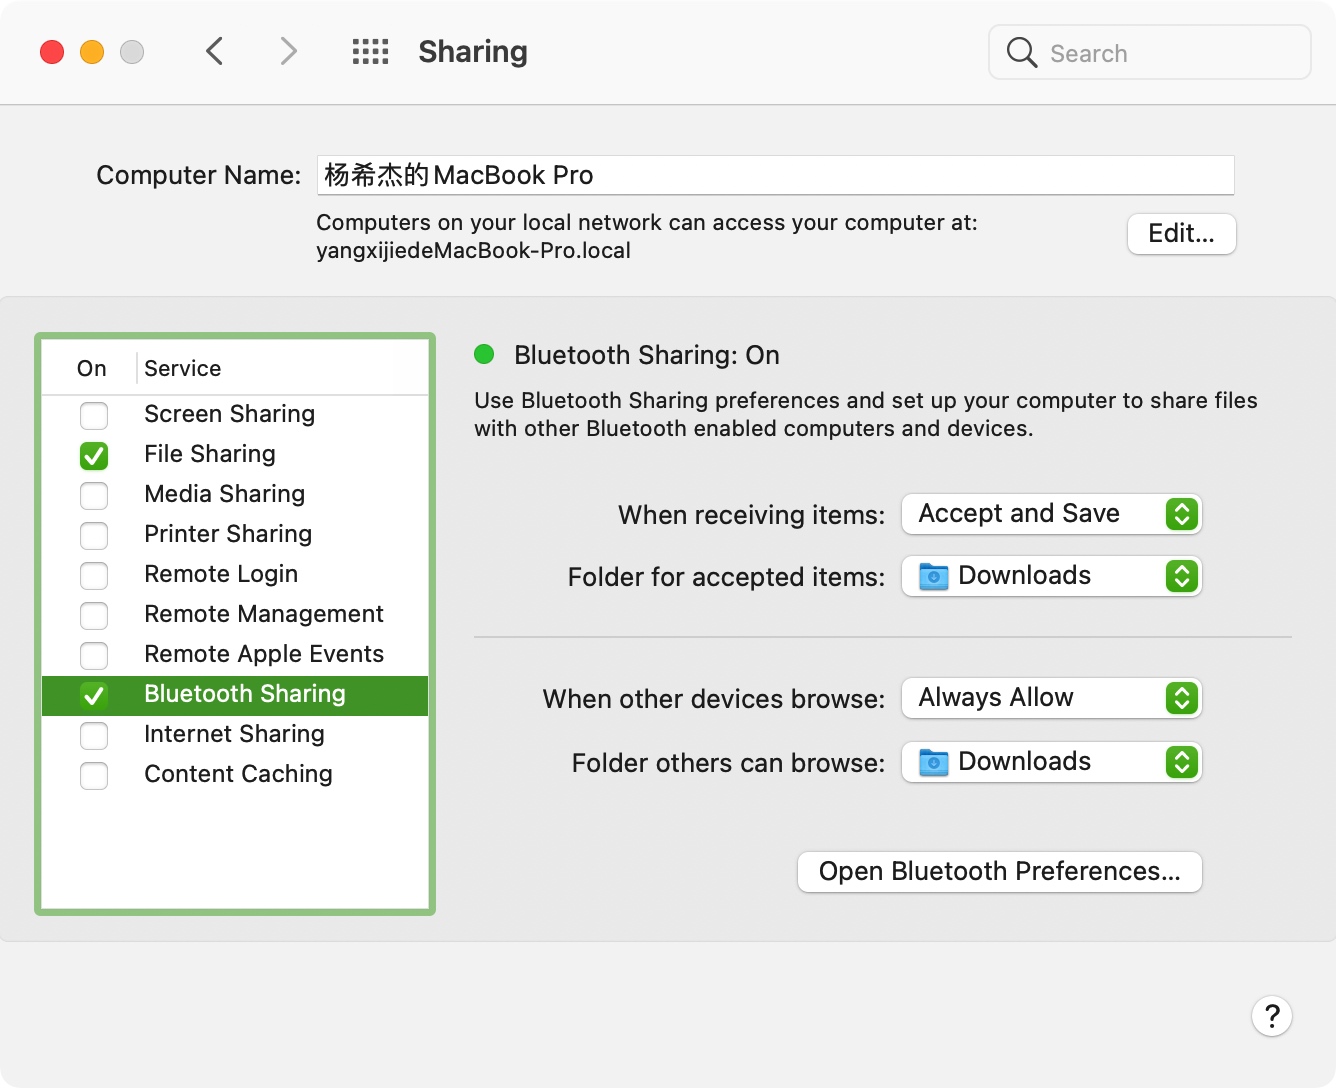Click the Computer Name text field
Viewport: 1336px width, 1088px height.
click(776, 175)
